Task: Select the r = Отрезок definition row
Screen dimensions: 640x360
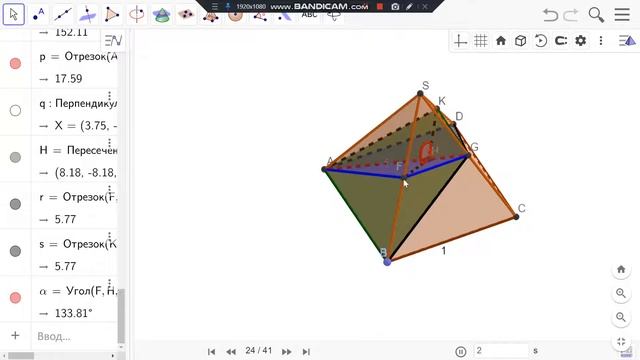Action: (78, 198)
